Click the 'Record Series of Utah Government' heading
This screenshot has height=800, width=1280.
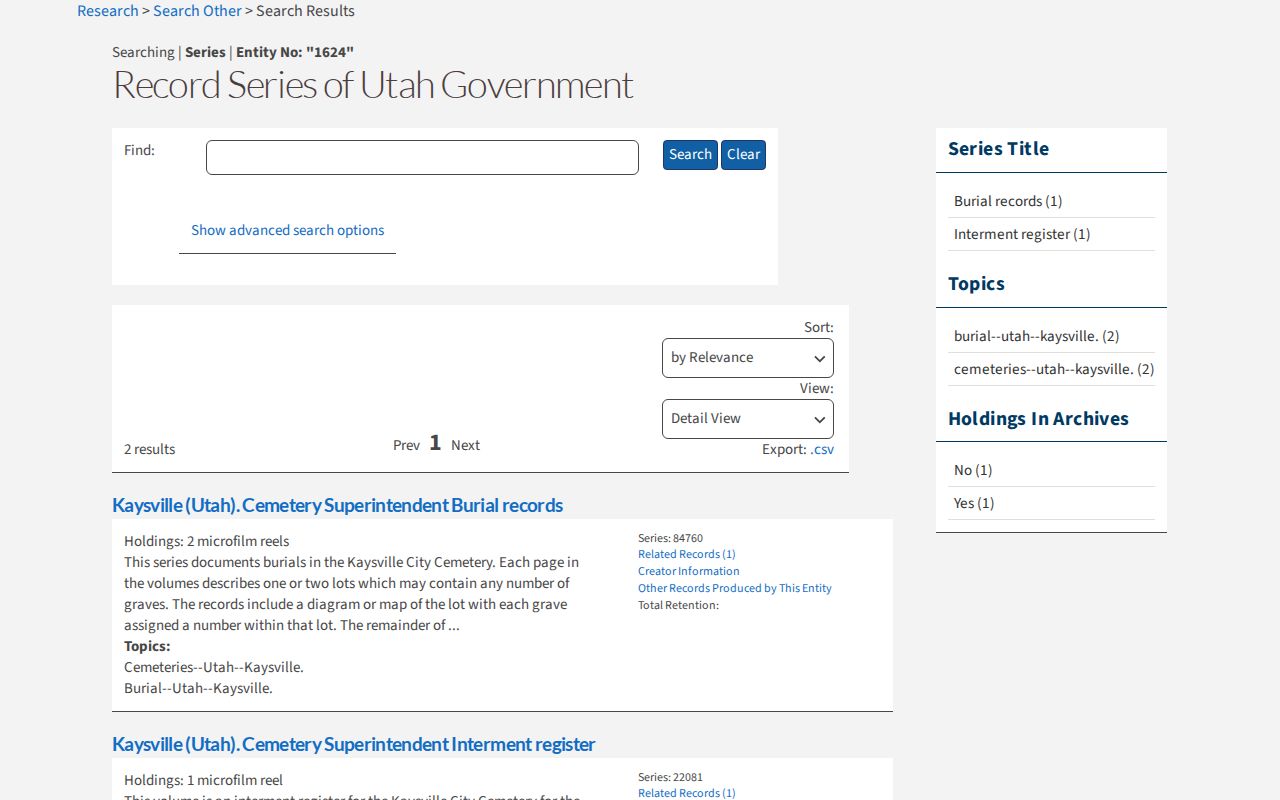pos(373,85)
